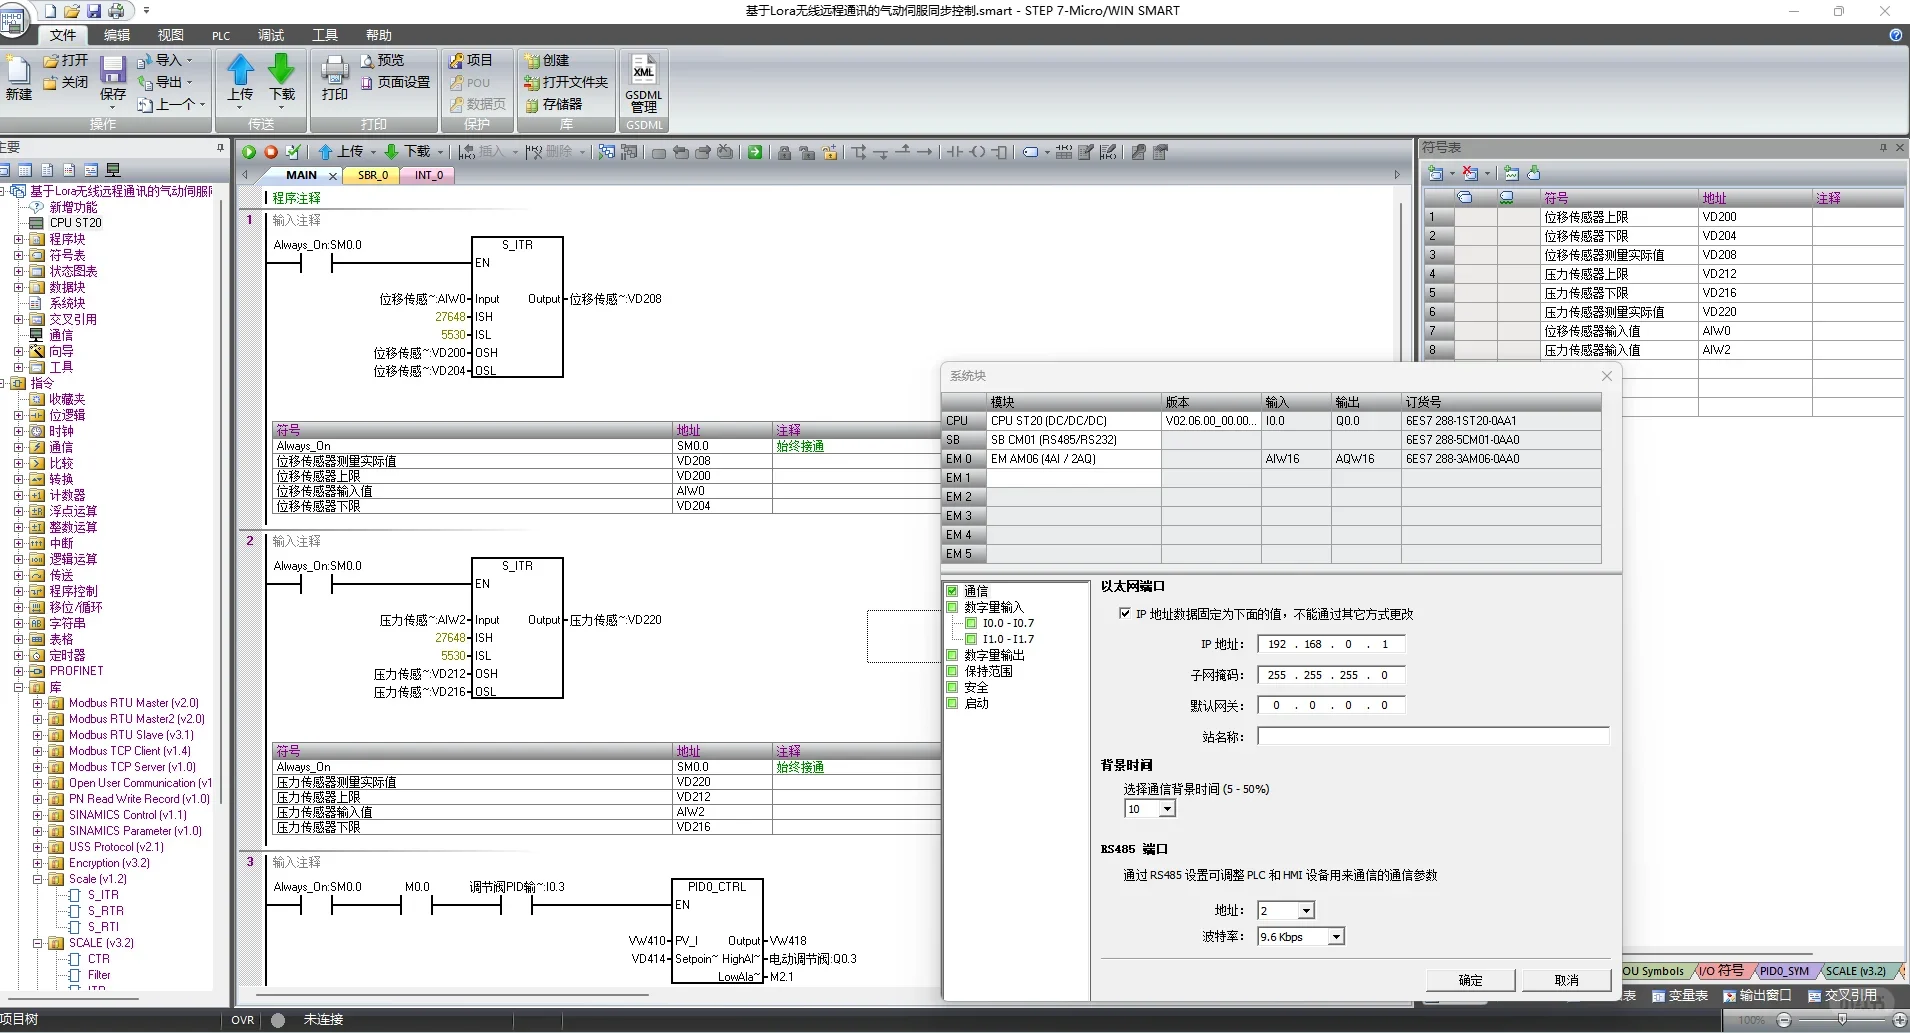
Task: Click the 新建 (New) project icon
Action: click(19, 70)
